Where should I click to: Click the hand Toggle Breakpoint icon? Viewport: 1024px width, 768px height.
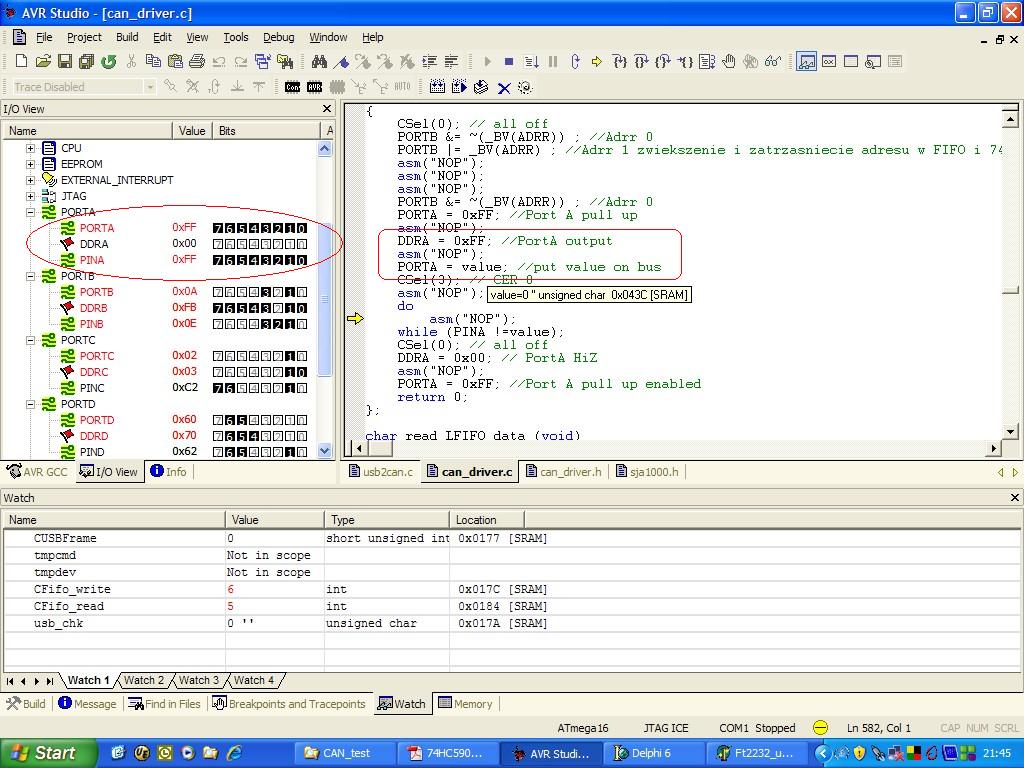[x=728, y=62]
